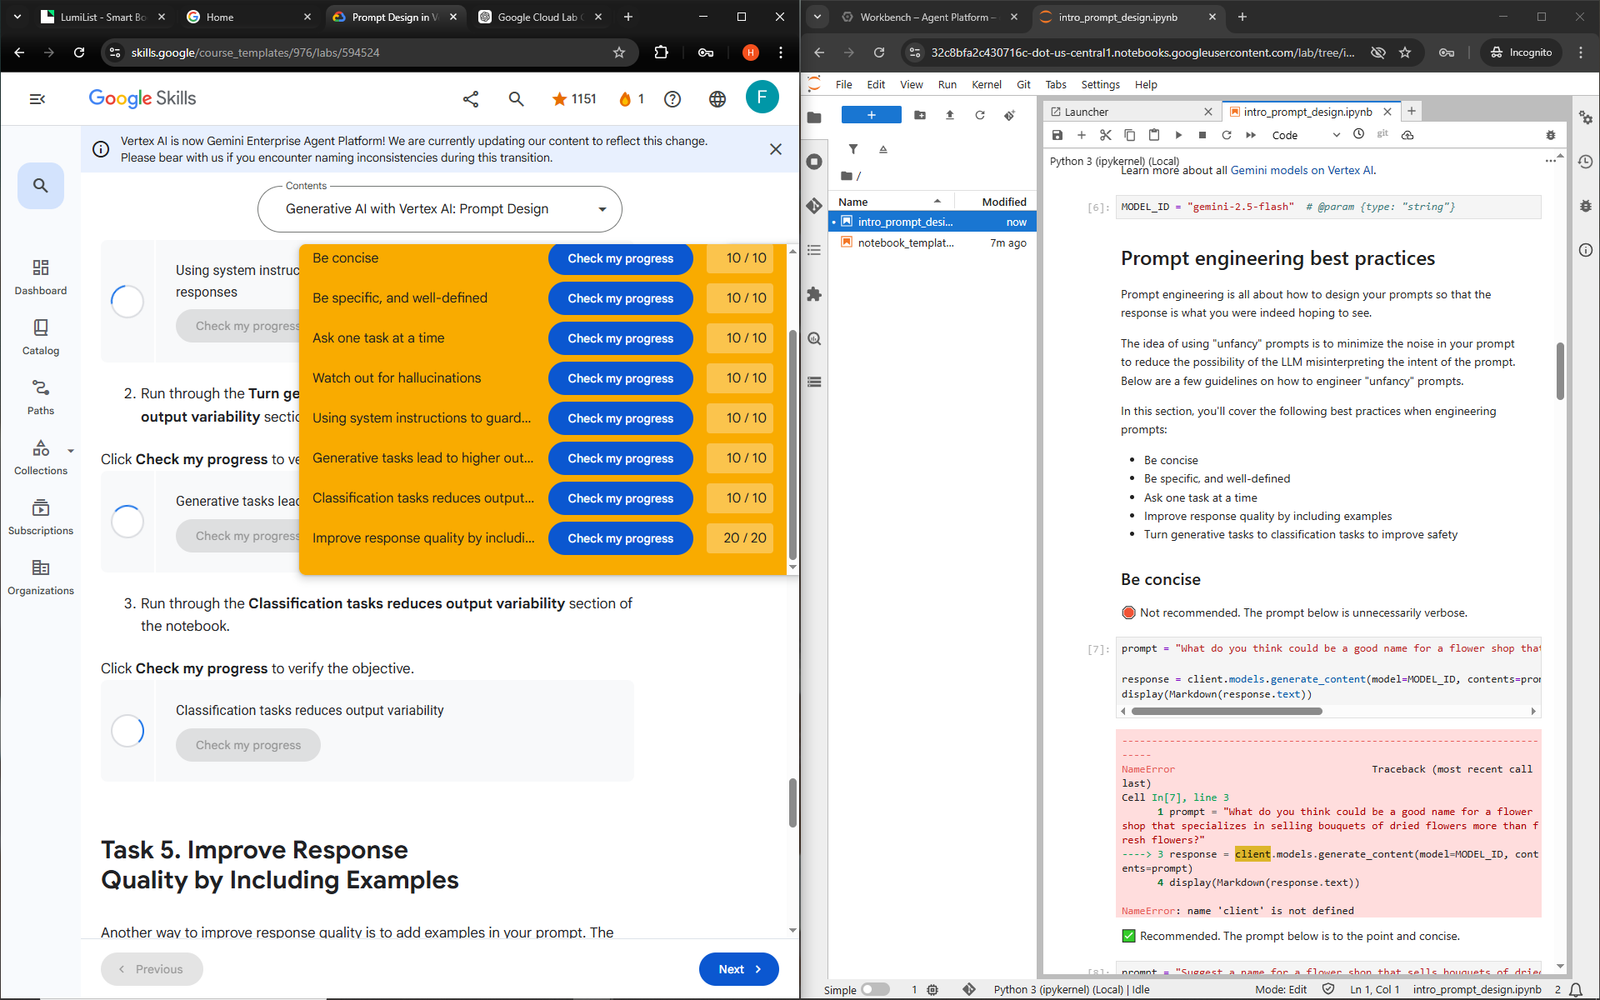The image size is (1600, 1000).
Task: Cut selected cell with the scissors icon
Action: point(1105,135)
